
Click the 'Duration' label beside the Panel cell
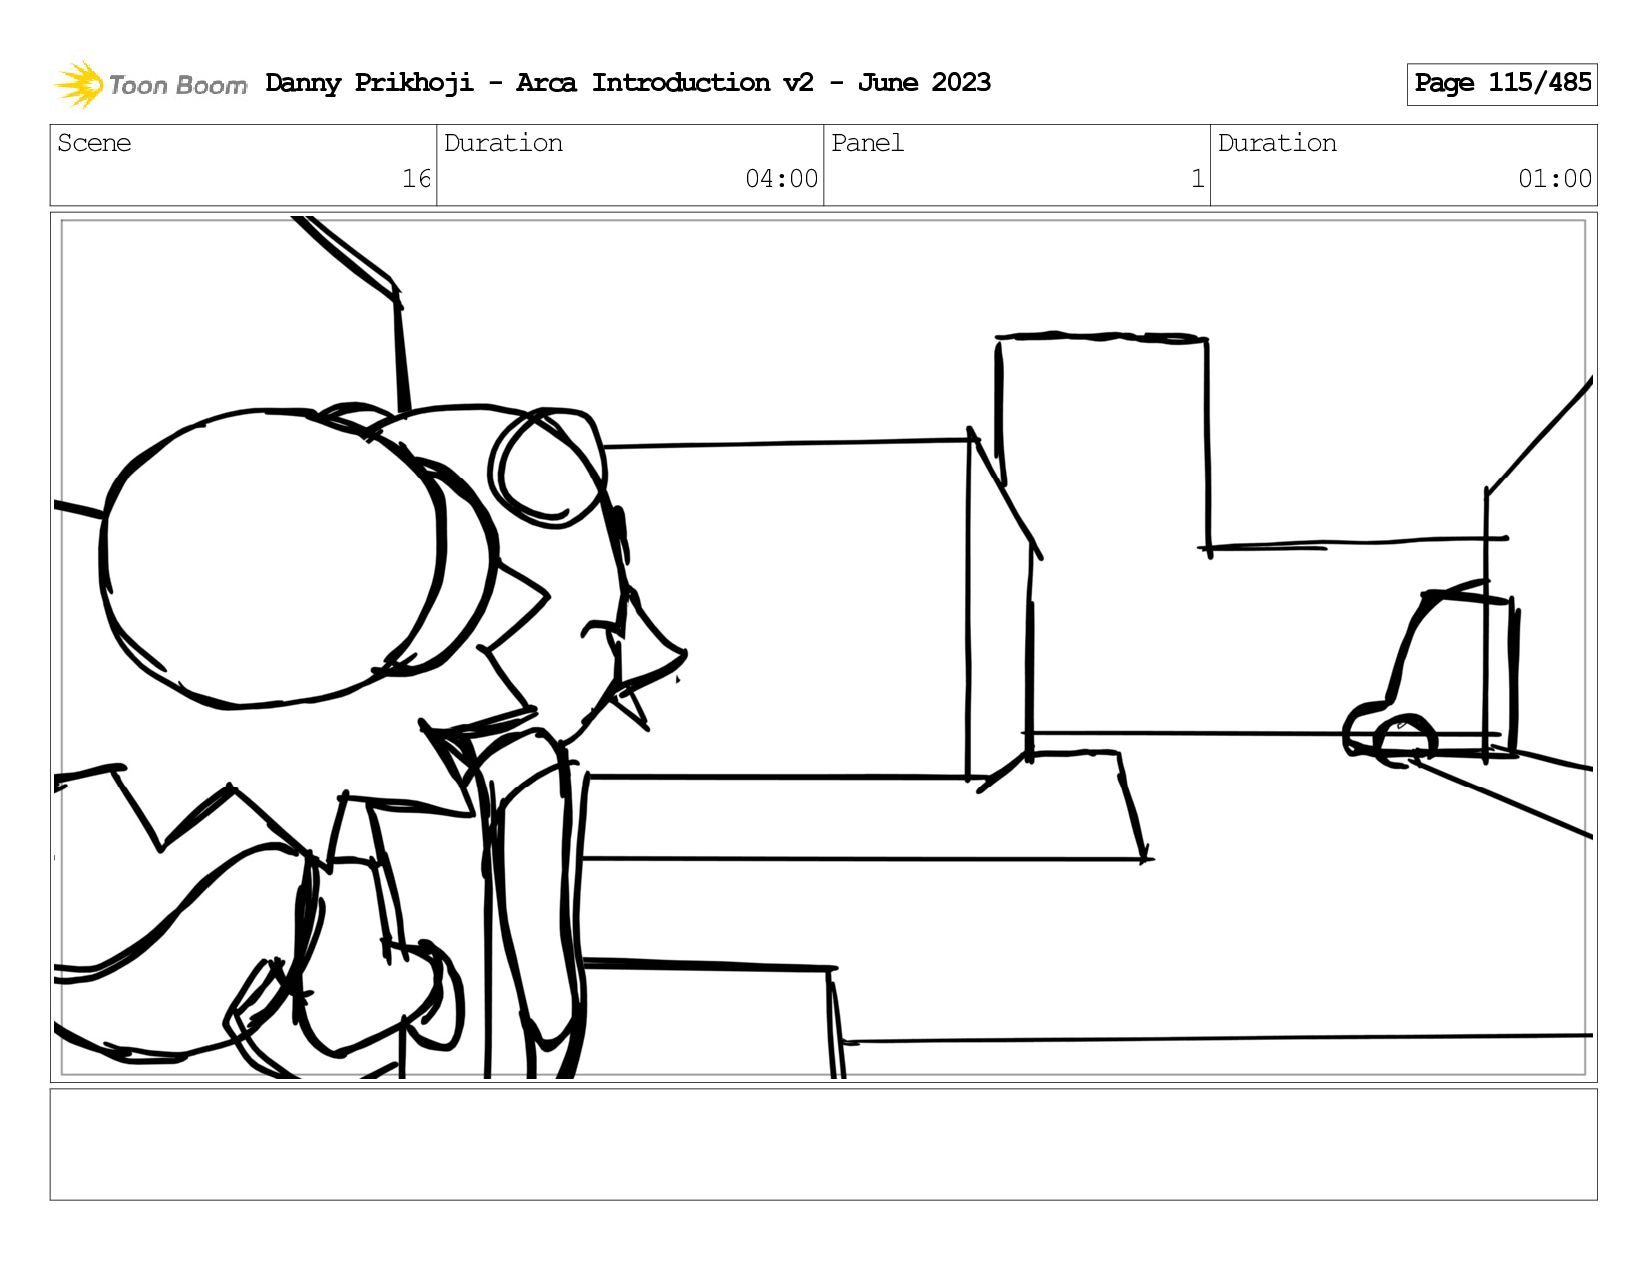(x=1277, y=143)
